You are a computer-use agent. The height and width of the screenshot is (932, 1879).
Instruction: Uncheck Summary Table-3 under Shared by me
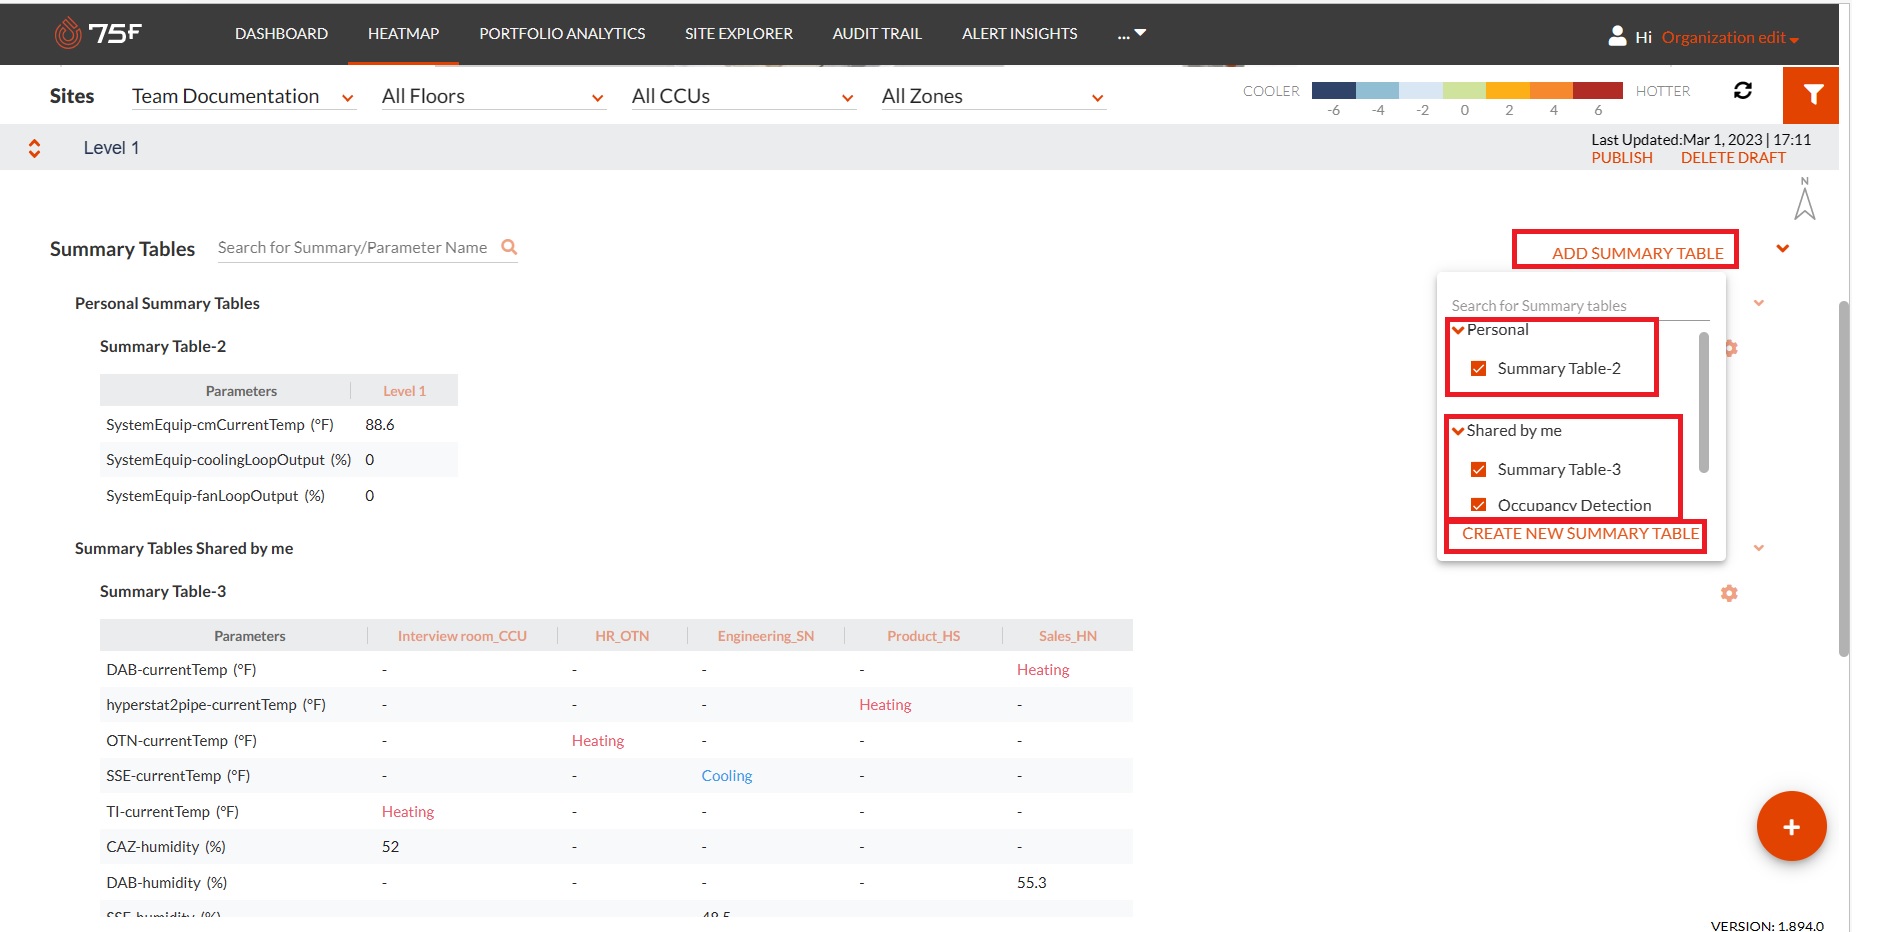1478,469
